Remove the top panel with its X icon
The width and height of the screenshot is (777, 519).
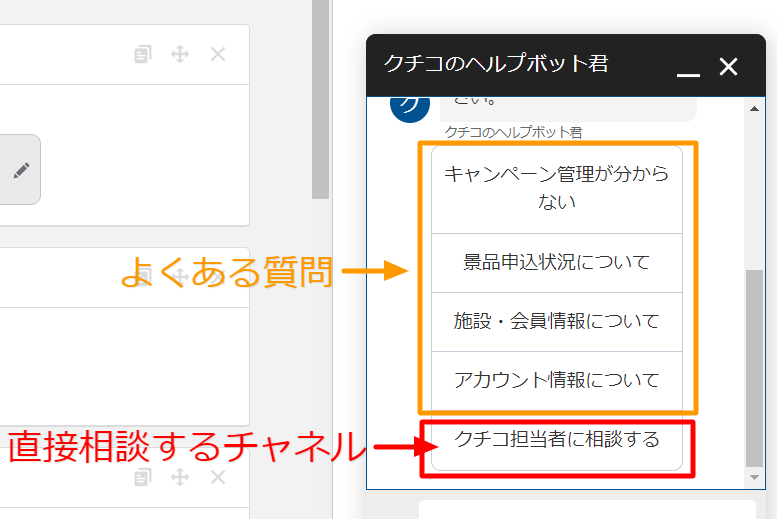[218, 55]
